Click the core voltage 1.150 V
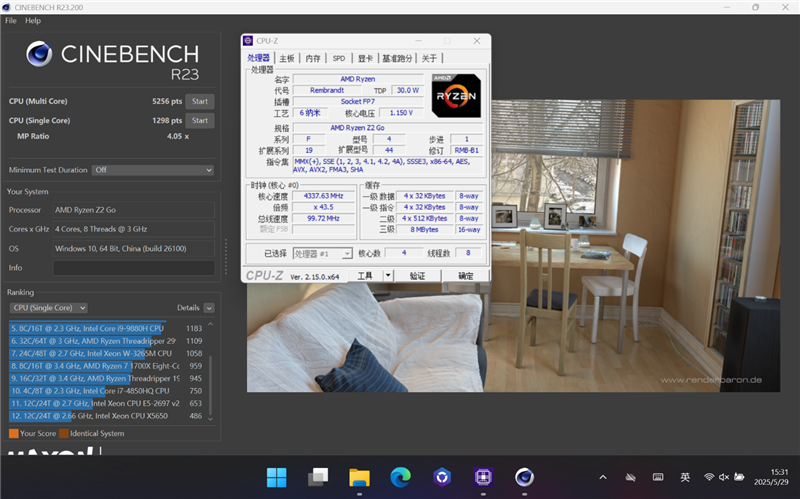Viewport: 800px width, 499px height. point(401,113)
